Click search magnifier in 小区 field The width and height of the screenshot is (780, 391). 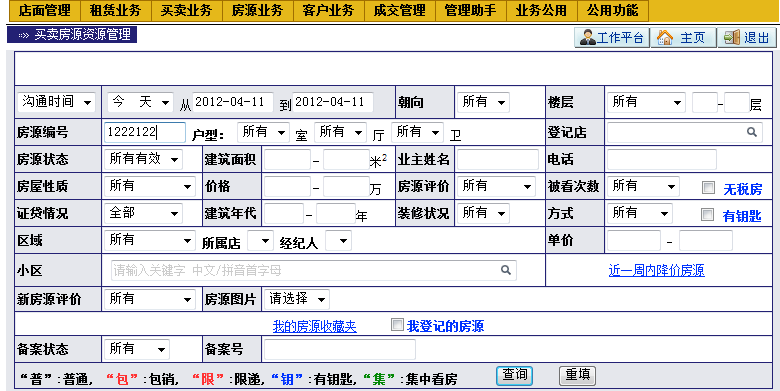pos(505,270)
